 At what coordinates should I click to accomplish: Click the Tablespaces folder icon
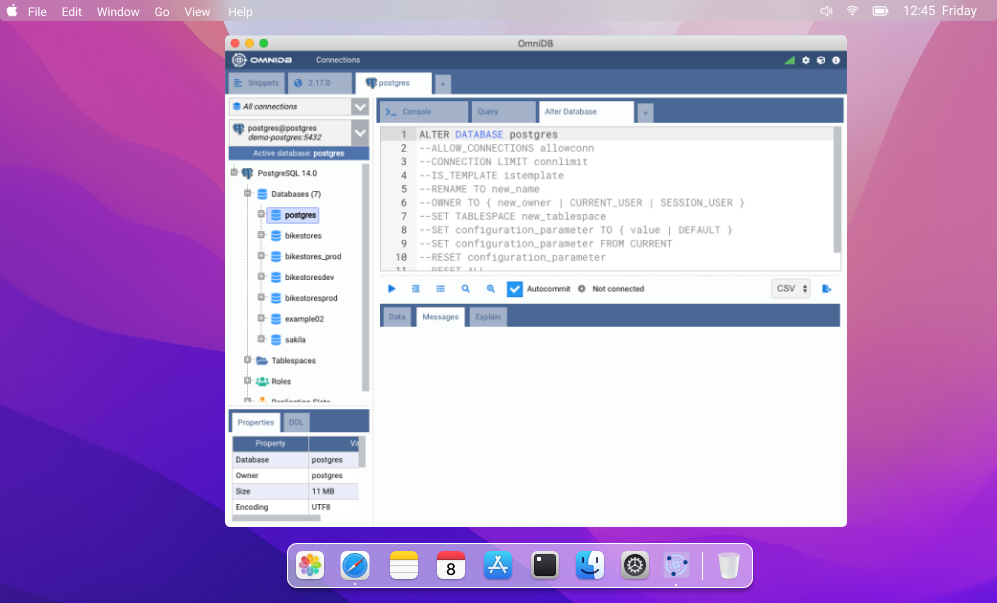pos(261,361)
